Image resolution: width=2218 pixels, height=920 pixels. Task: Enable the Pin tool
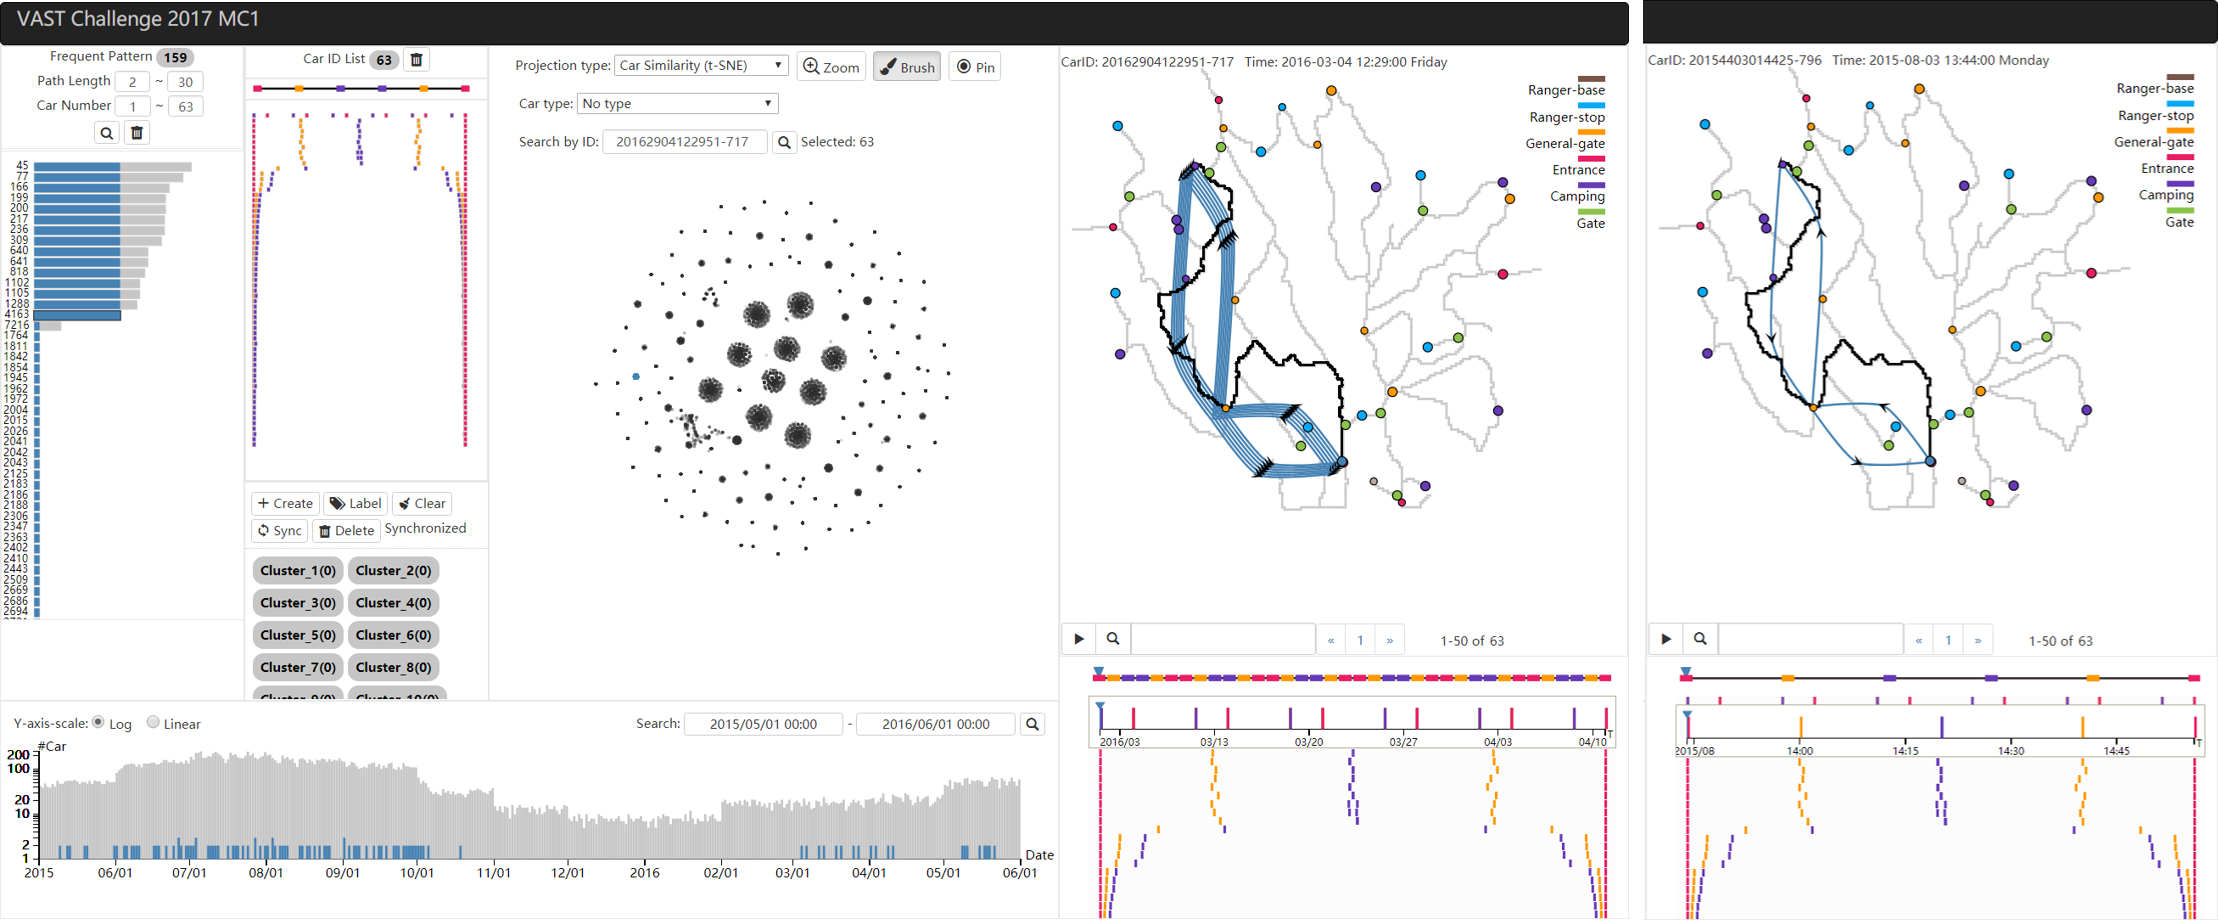(975, 67)
